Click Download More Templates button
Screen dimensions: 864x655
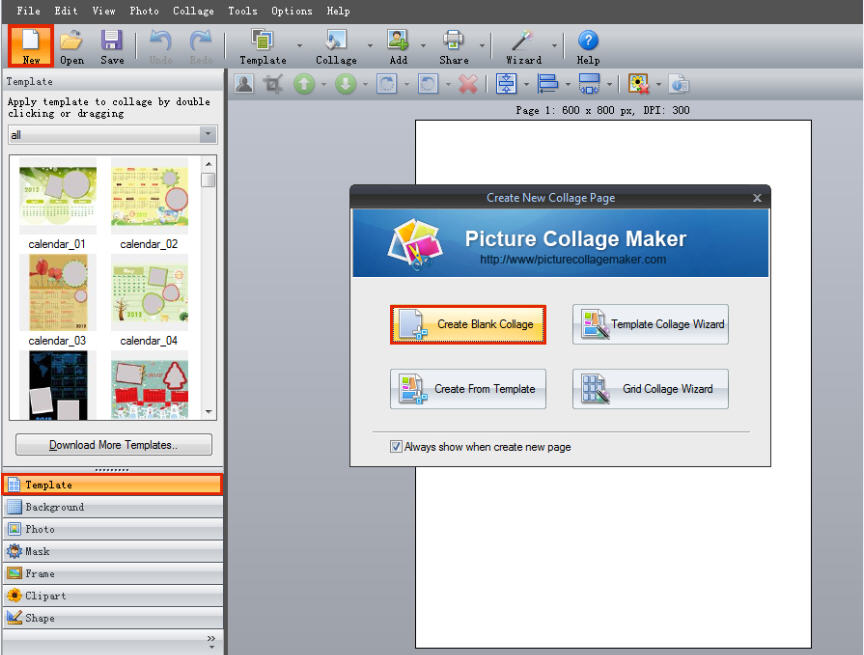pos(113,445)
